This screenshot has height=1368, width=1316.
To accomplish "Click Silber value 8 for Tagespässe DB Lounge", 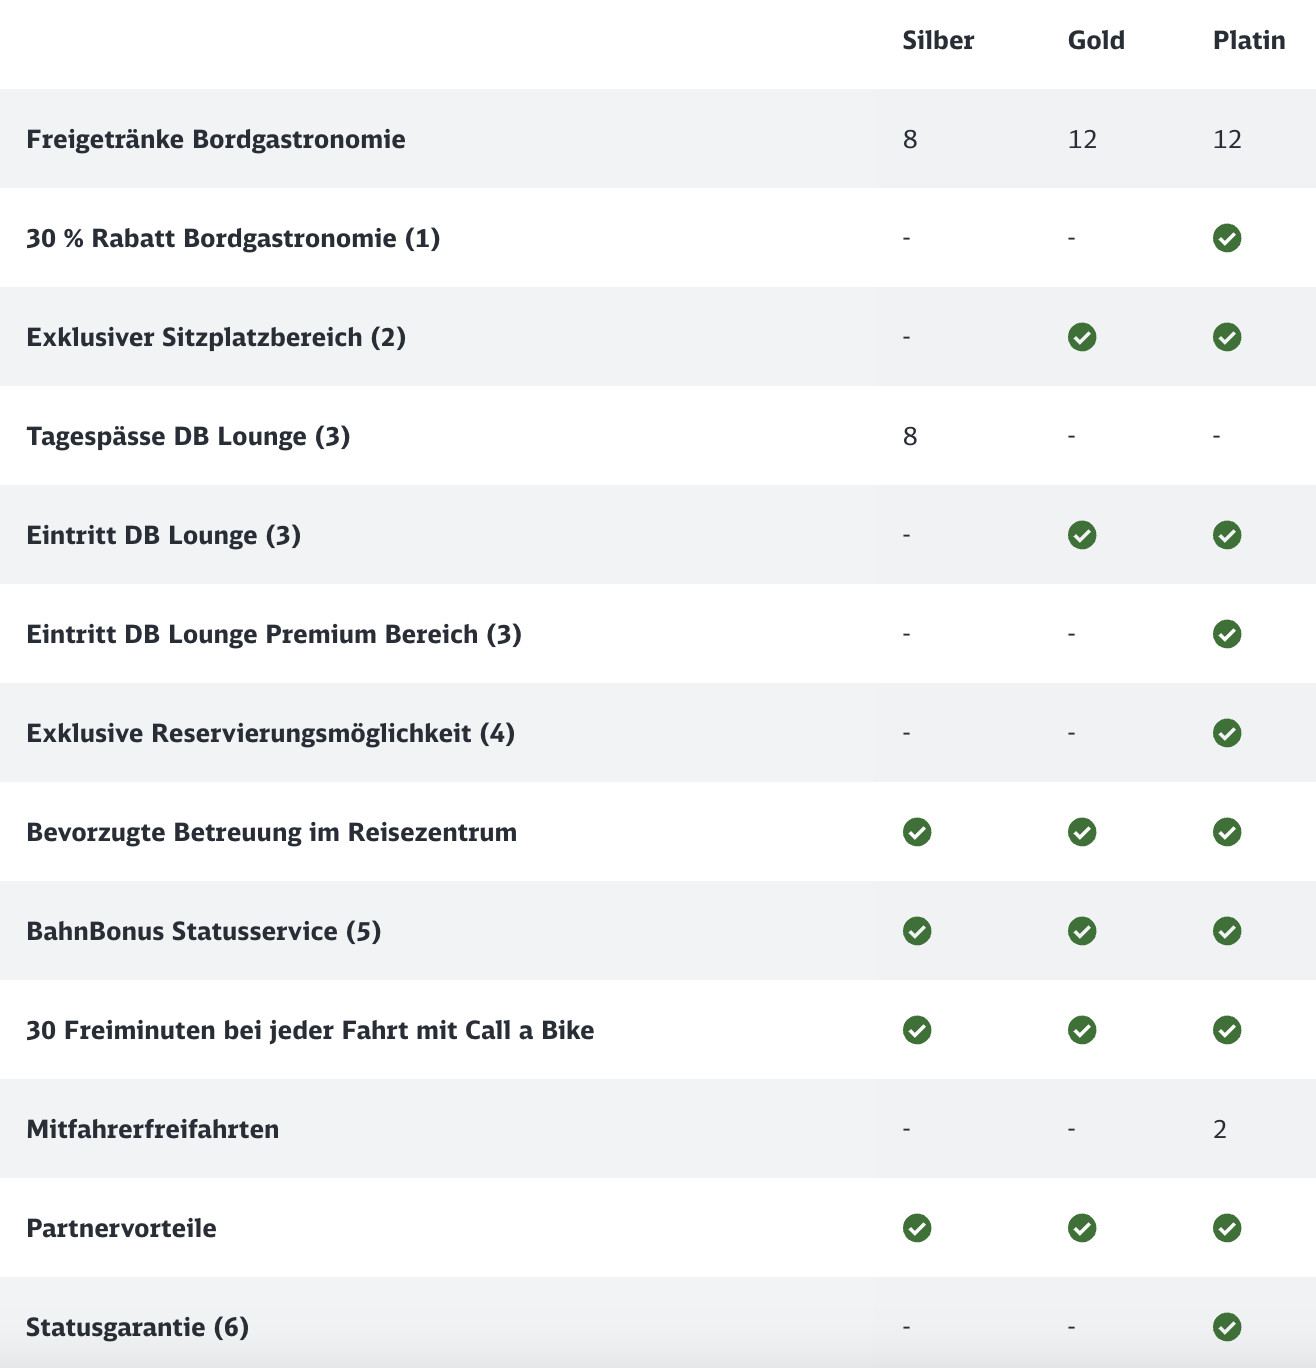I will coord(910,436).
